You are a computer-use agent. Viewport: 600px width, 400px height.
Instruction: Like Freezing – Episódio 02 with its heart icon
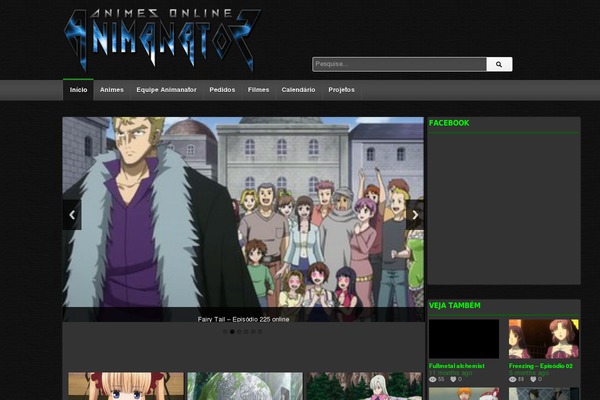click(x=533, y=379)
